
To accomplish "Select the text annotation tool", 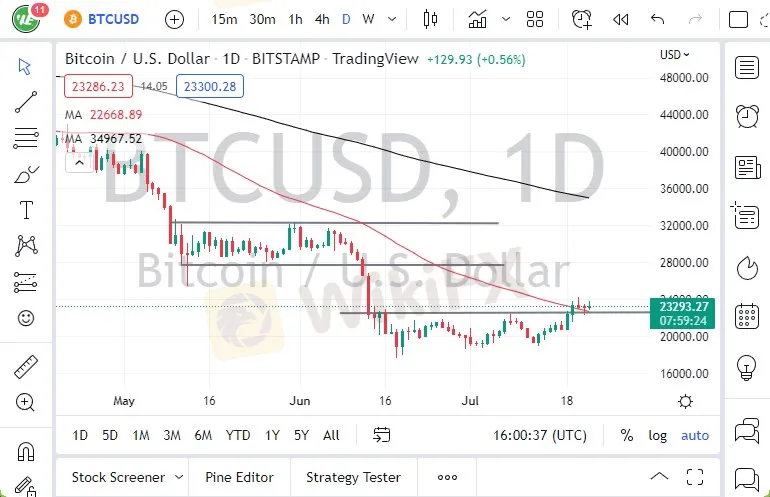I will 26,209.
